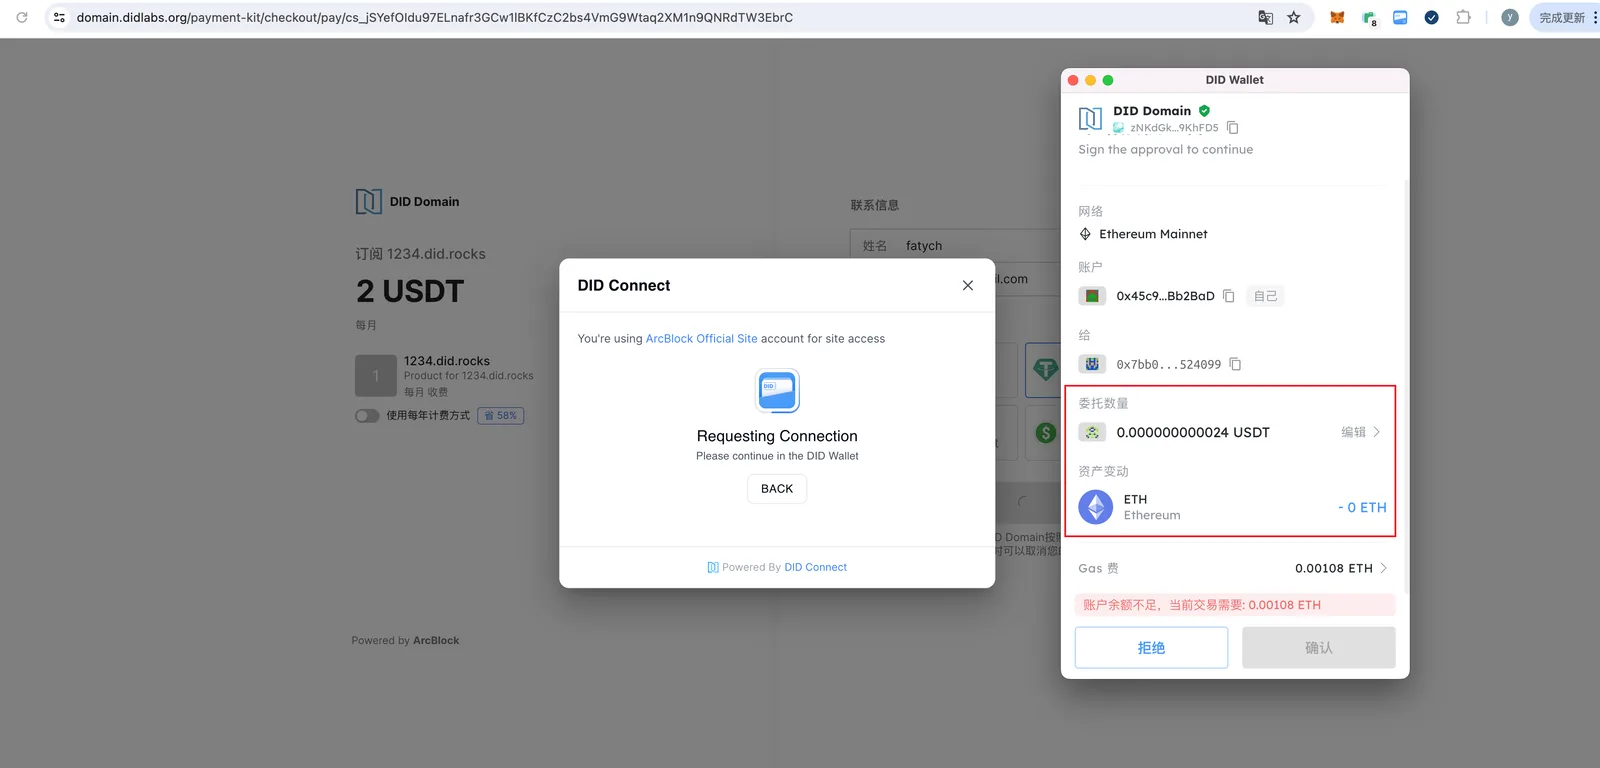Image resolution: width=1600 pixels, height=768 pixels.
Task: Open the blue DID Wallet extension icon
Action: (1400, 17)
